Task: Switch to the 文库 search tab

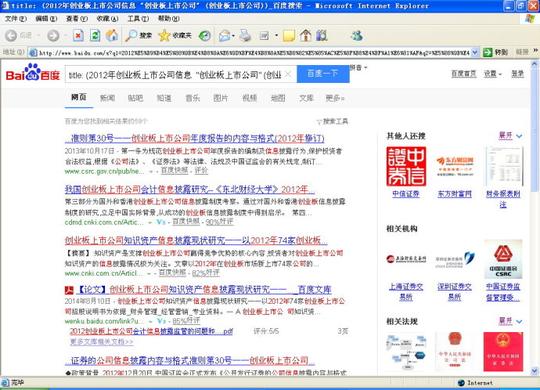Action: [306, 98]
